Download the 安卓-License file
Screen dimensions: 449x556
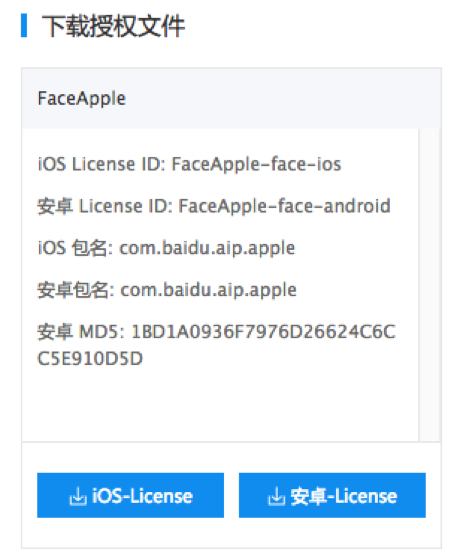[x=332, y=495]
